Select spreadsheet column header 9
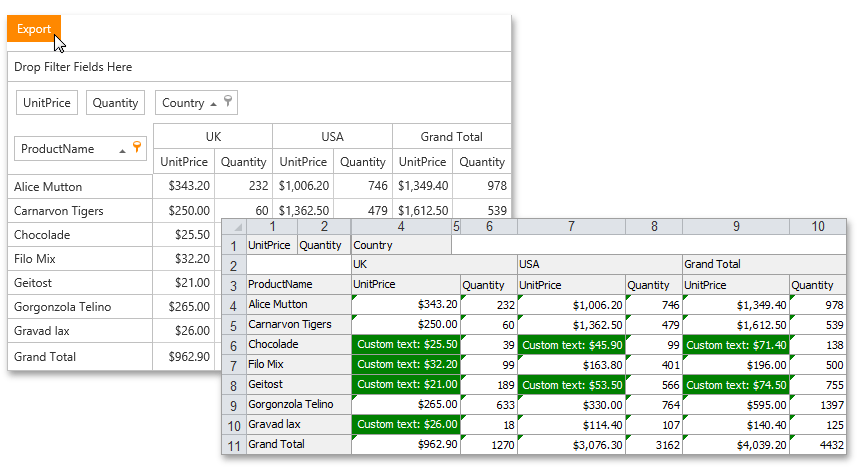Viewport: 860px width, 470px height. pos(736,226)
